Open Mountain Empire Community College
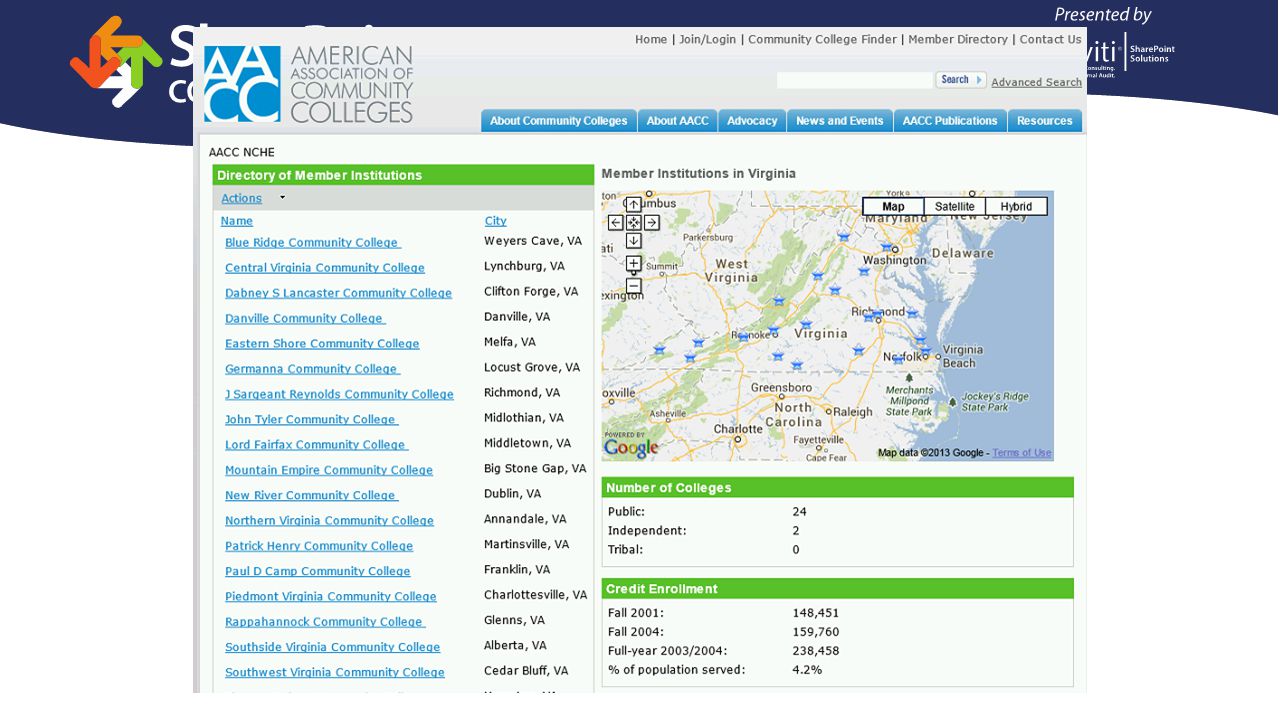Screen dimensions: 1280x720 329,470
